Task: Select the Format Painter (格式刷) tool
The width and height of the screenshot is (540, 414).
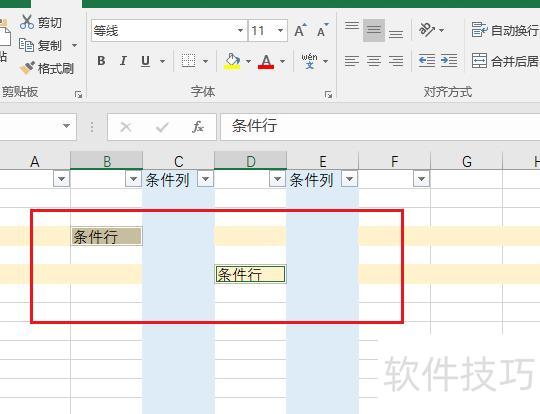Action: click(x=47, y=68)
